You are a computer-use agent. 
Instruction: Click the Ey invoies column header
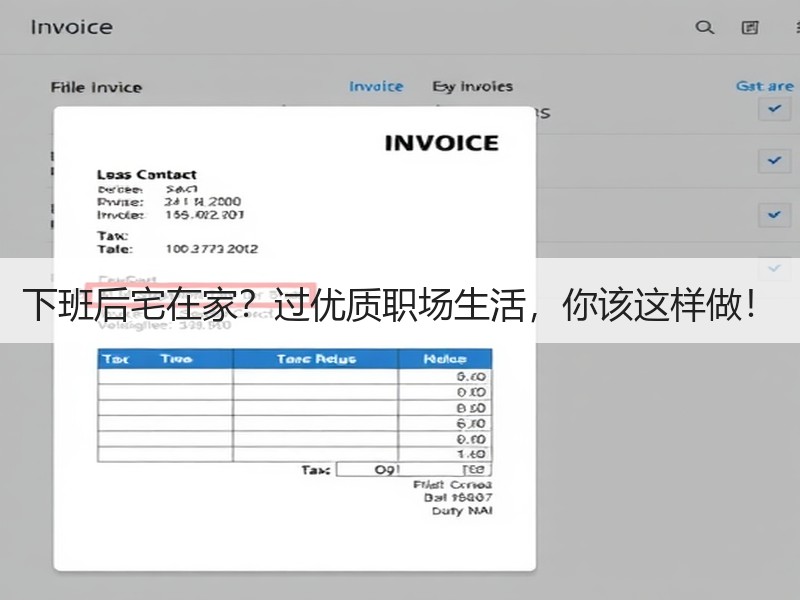(472, 86)
